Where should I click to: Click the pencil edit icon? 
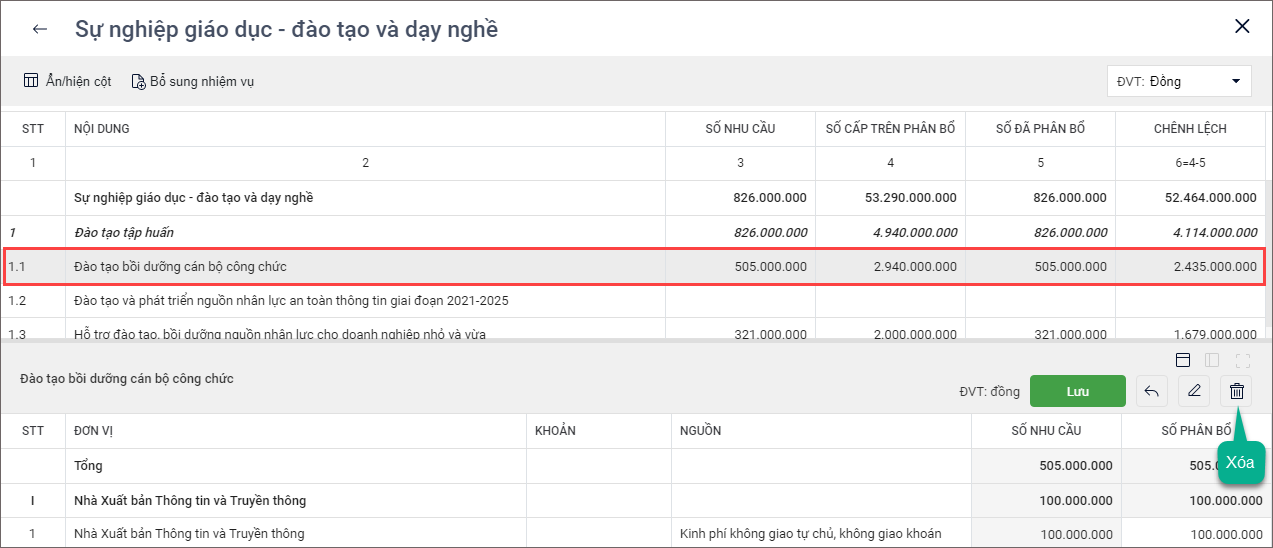pyautogui.click(x=1193, y=391)
